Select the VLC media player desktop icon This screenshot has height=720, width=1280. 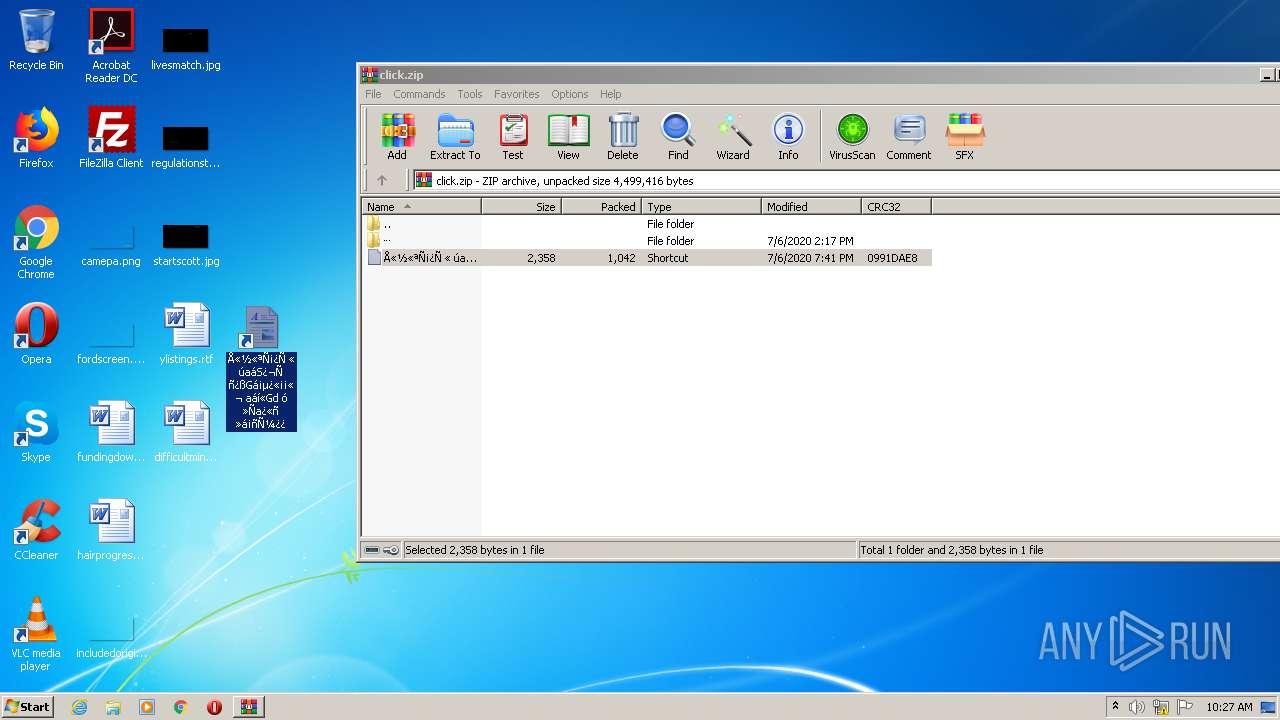pos(36,635)
